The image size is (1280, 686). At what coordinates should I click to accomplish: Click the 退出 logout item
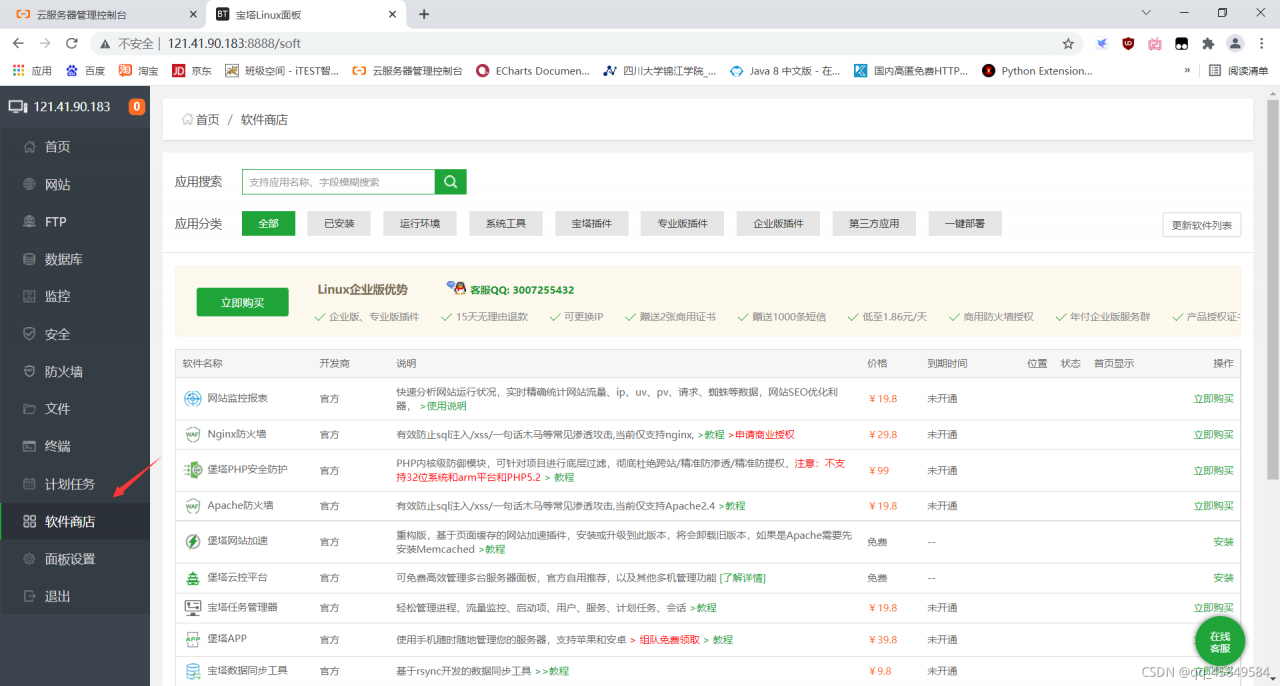tap(57, 596)
